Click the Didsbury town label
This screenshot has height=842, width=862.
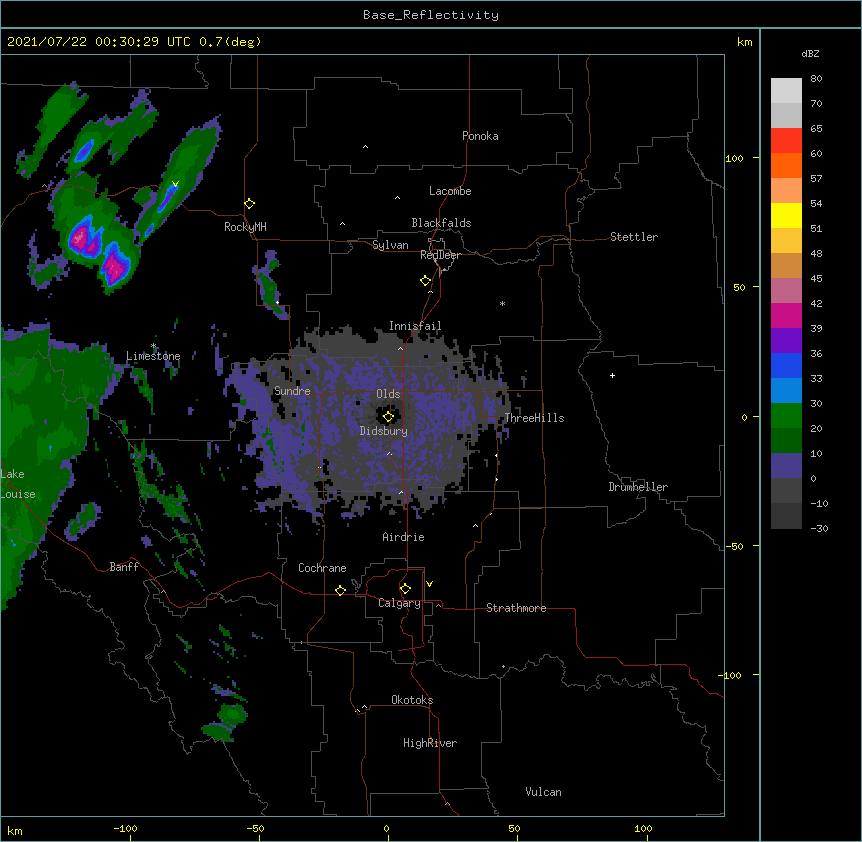pos(384,431)
